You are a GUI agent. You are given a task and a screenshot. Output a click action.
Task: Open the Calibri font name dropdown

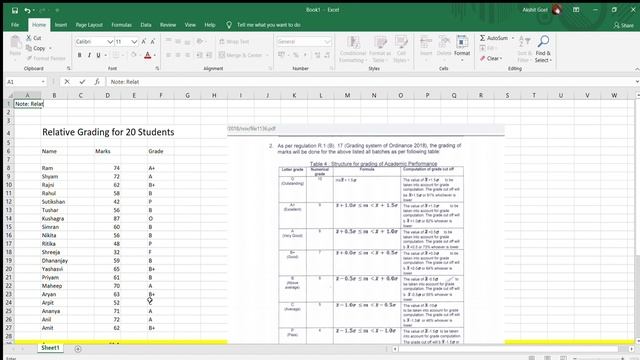[110, 42]
